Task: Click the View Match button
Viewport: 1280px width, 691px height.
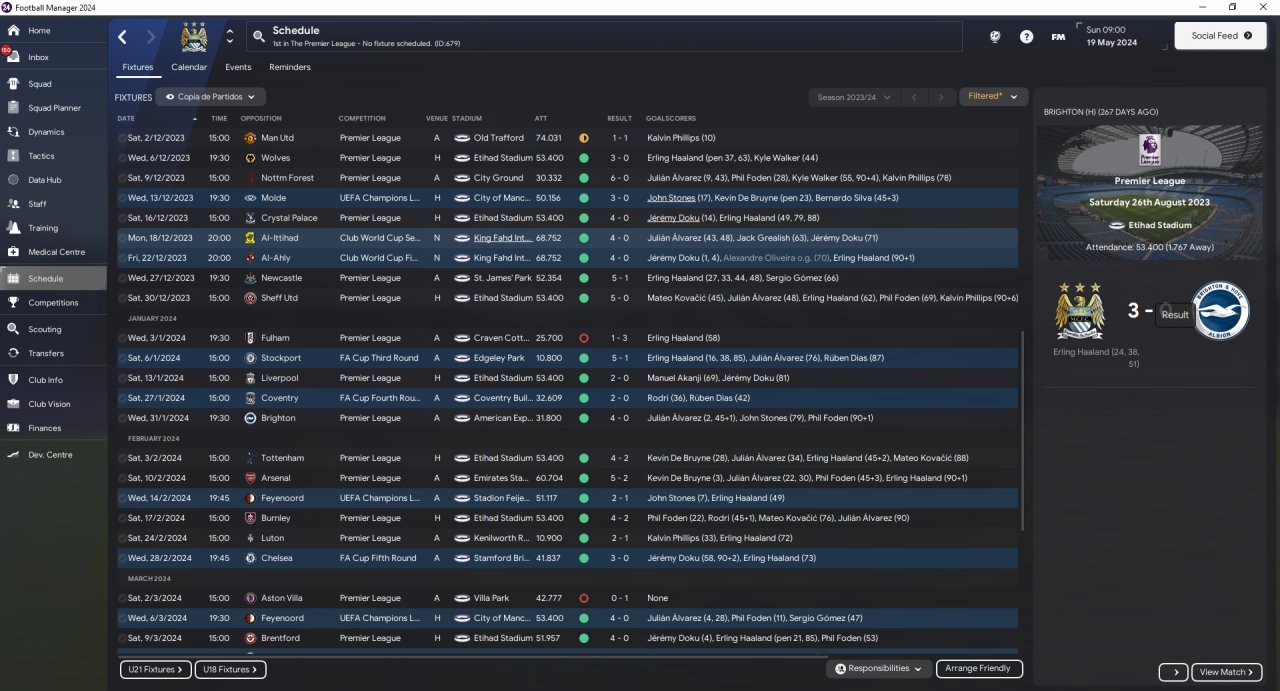Action: pos(1226,672)
